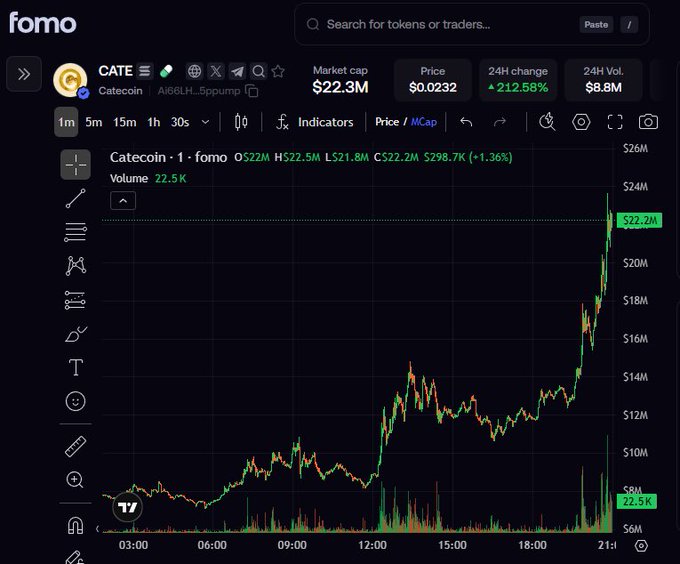Enter fullscreen chart mode
680x564 pixels.
tap(615, 122)
